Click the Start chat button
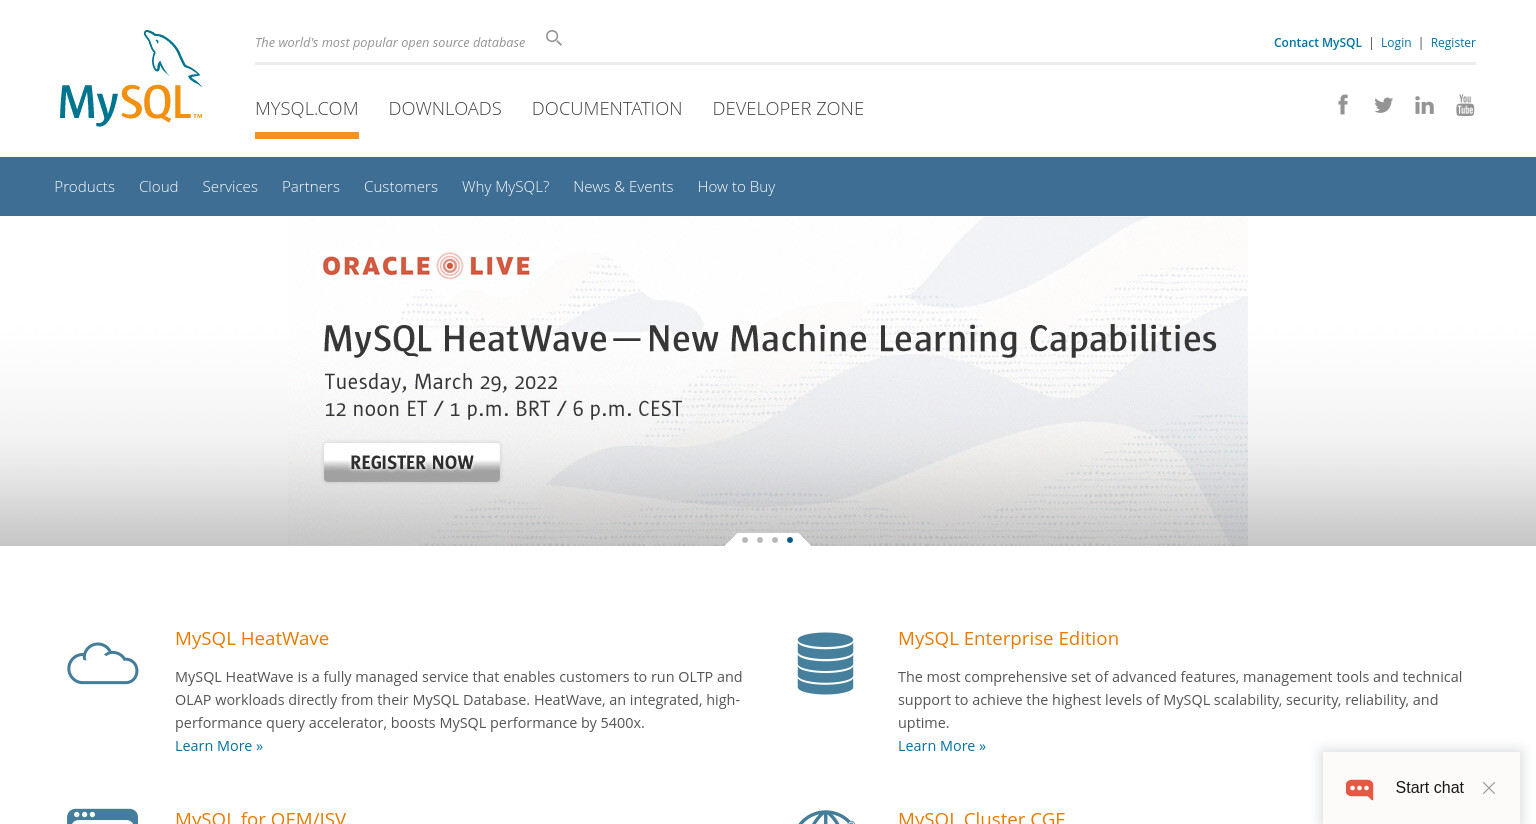The height and width of the screenshot is (824, 1536). (1429, 788)
